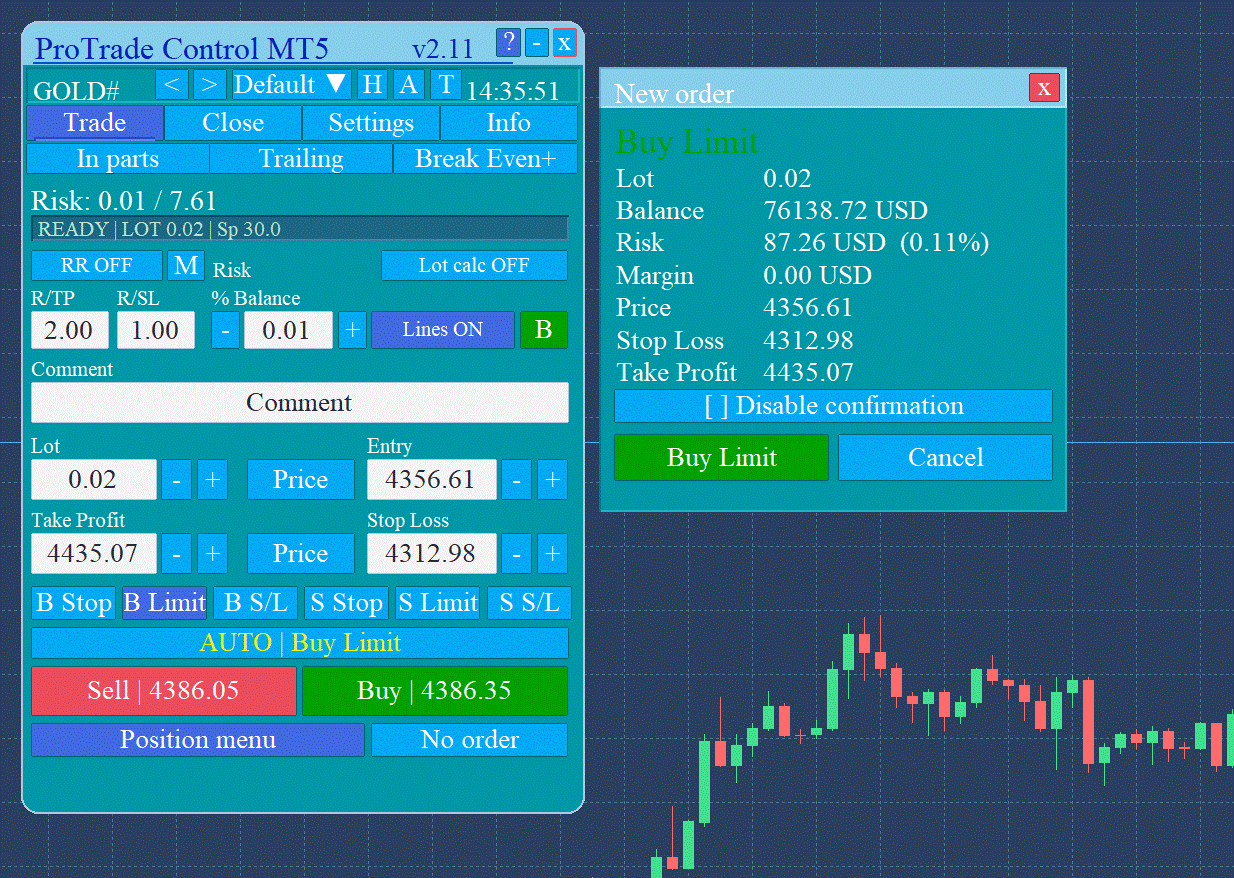This screenshot has height=878, width=1234.
Task: Click the Lot field showing 0.02
Action: [94, 480]
